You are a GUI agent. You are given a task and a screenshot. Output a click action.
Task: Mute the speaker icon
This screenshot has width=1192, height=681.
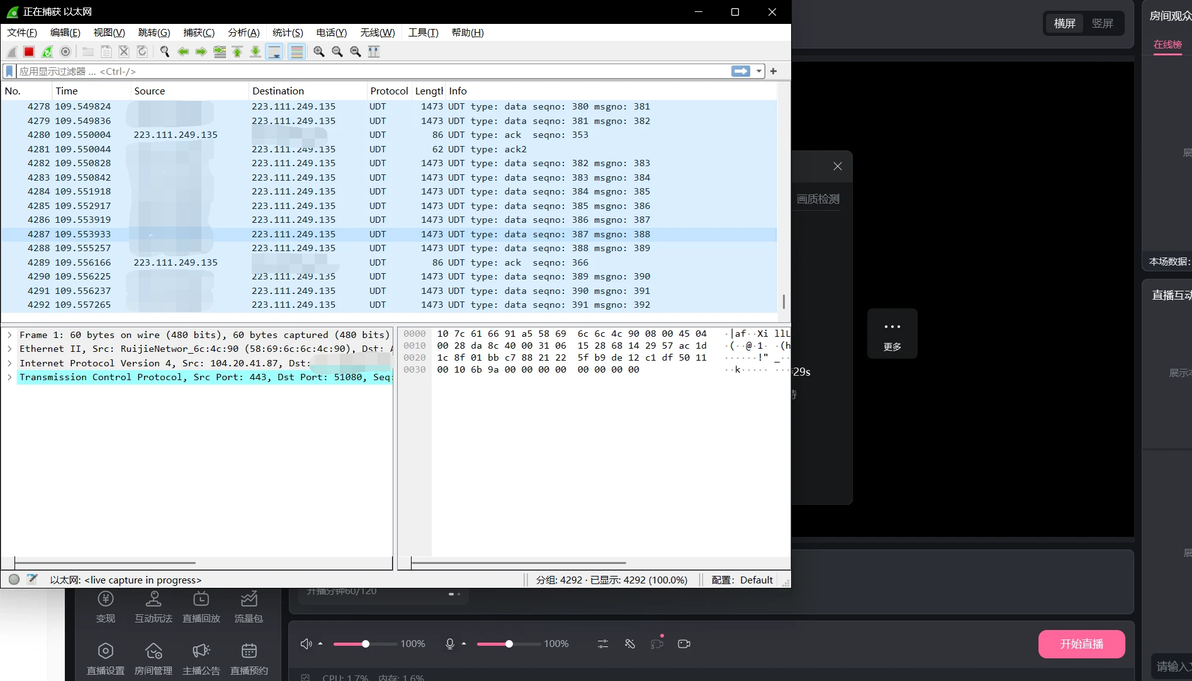click(306, 644)
